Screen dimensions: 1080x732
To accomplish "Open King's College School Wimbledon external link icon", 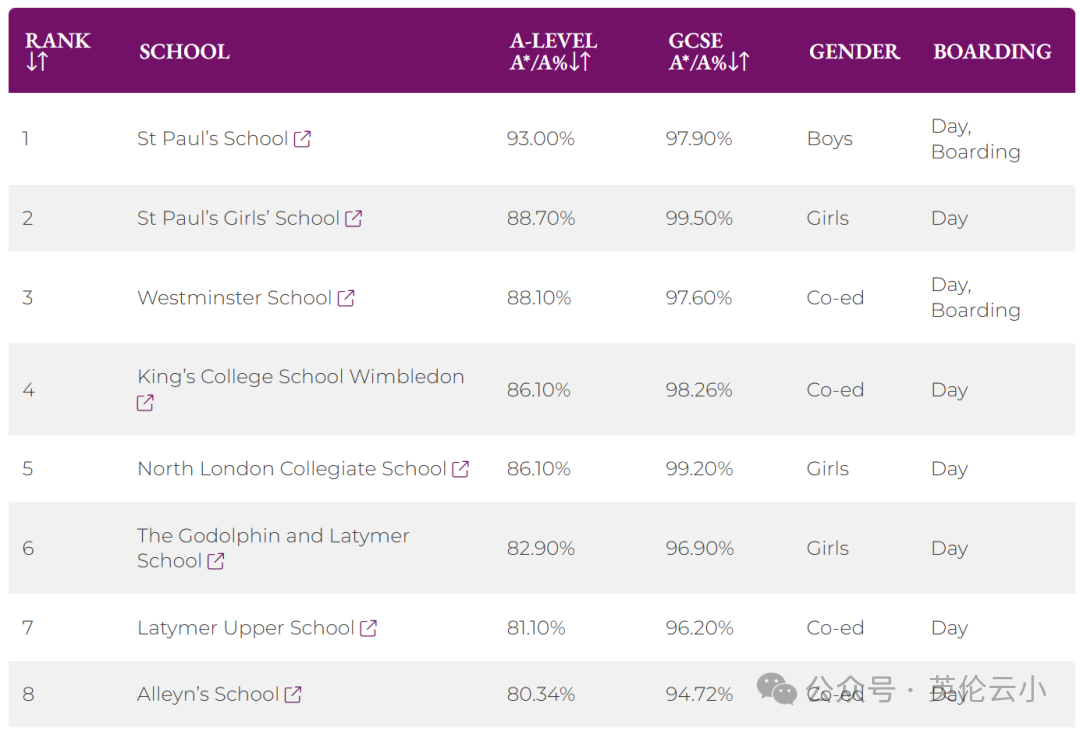I will pyautogui.click(x=144, y=403).
